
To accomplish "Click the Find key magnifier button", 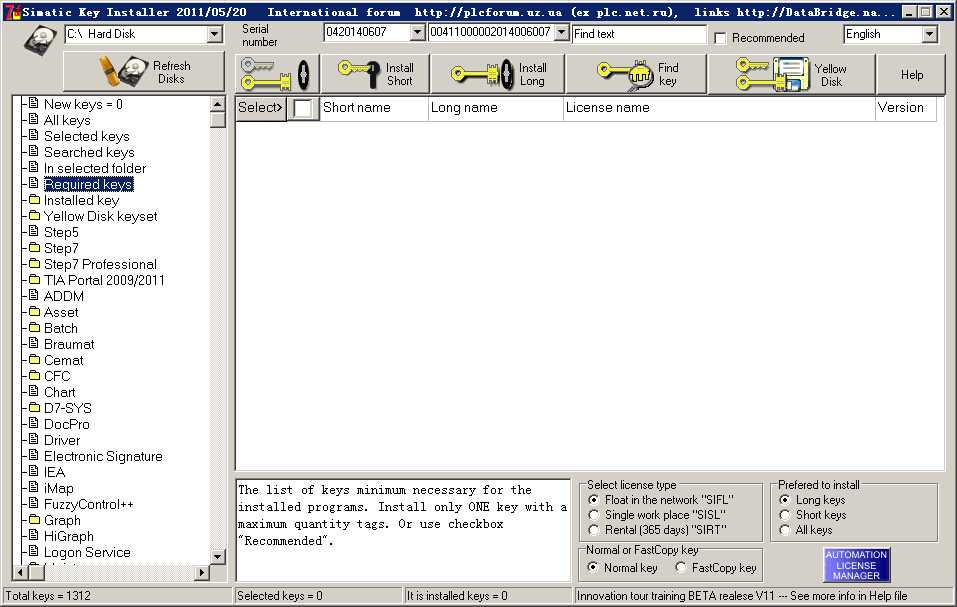I will 636,74.
